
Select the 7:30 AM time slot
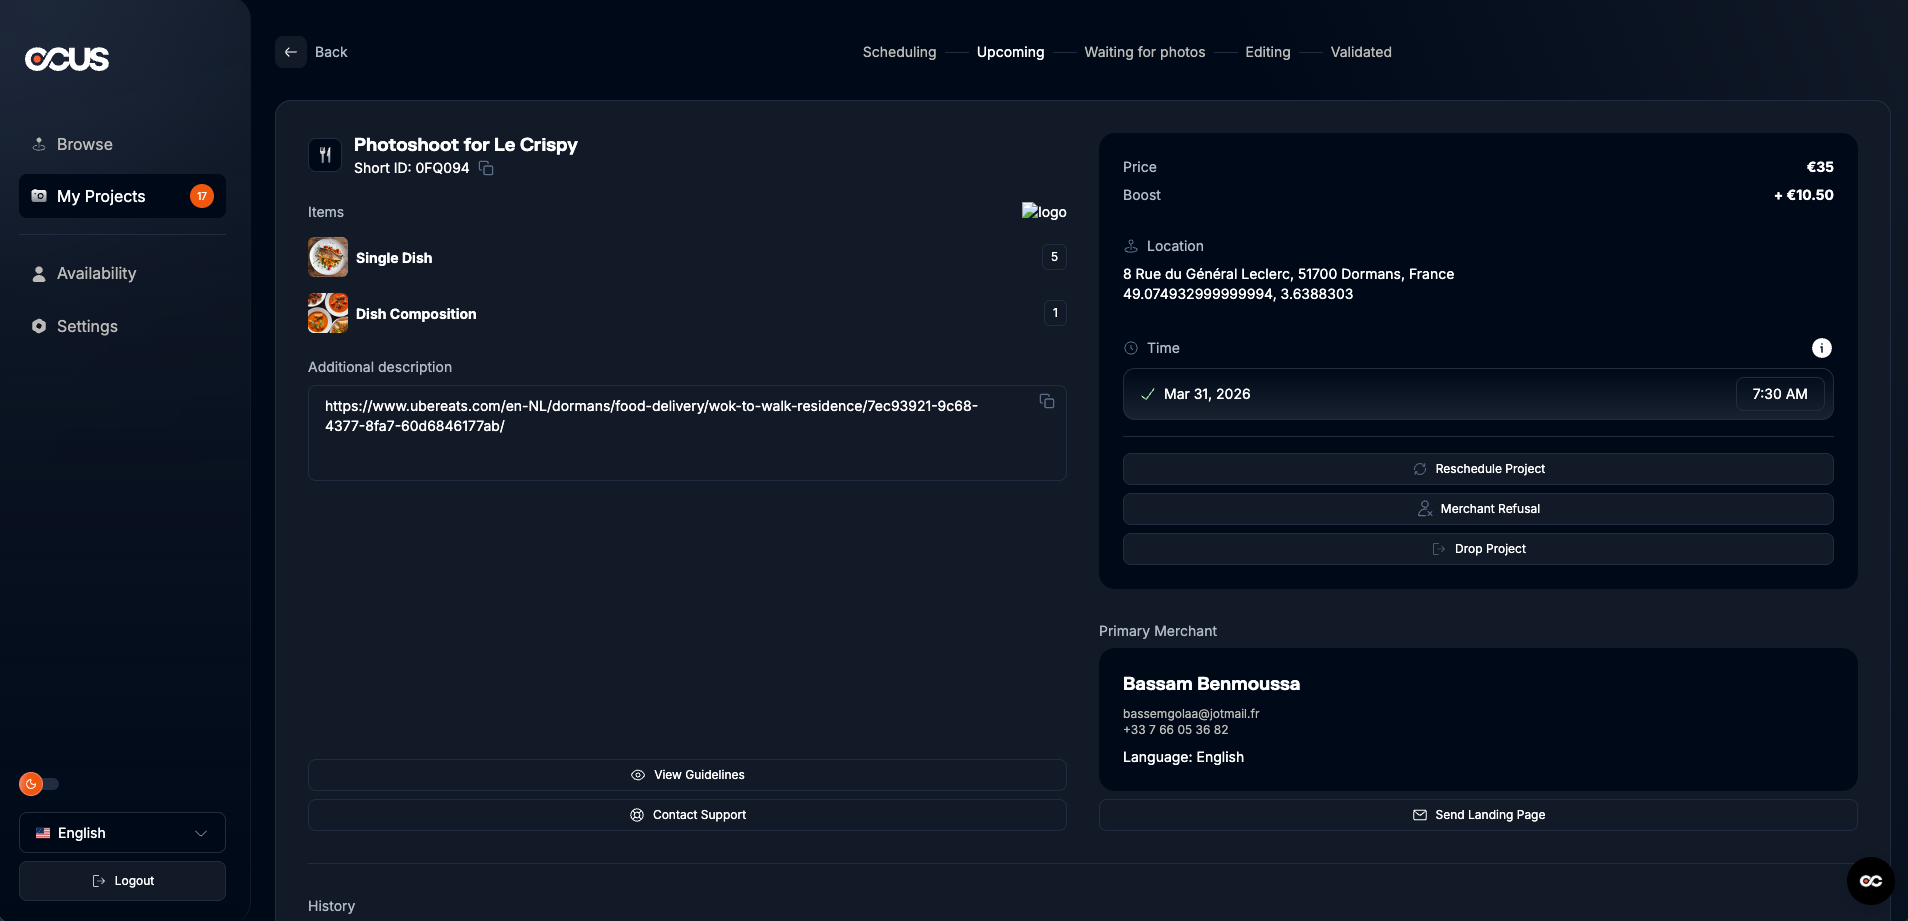[1779, 394]
